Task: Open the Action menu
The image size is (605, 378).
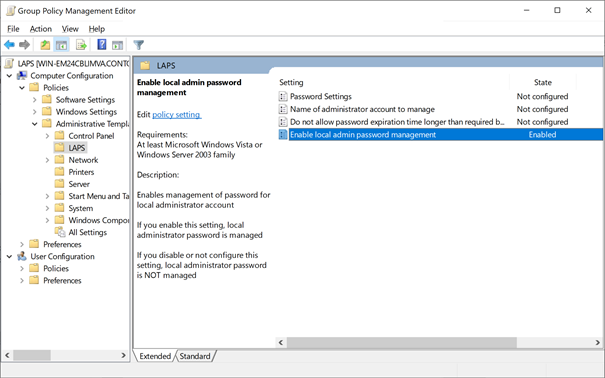Action: click(41, 29)
